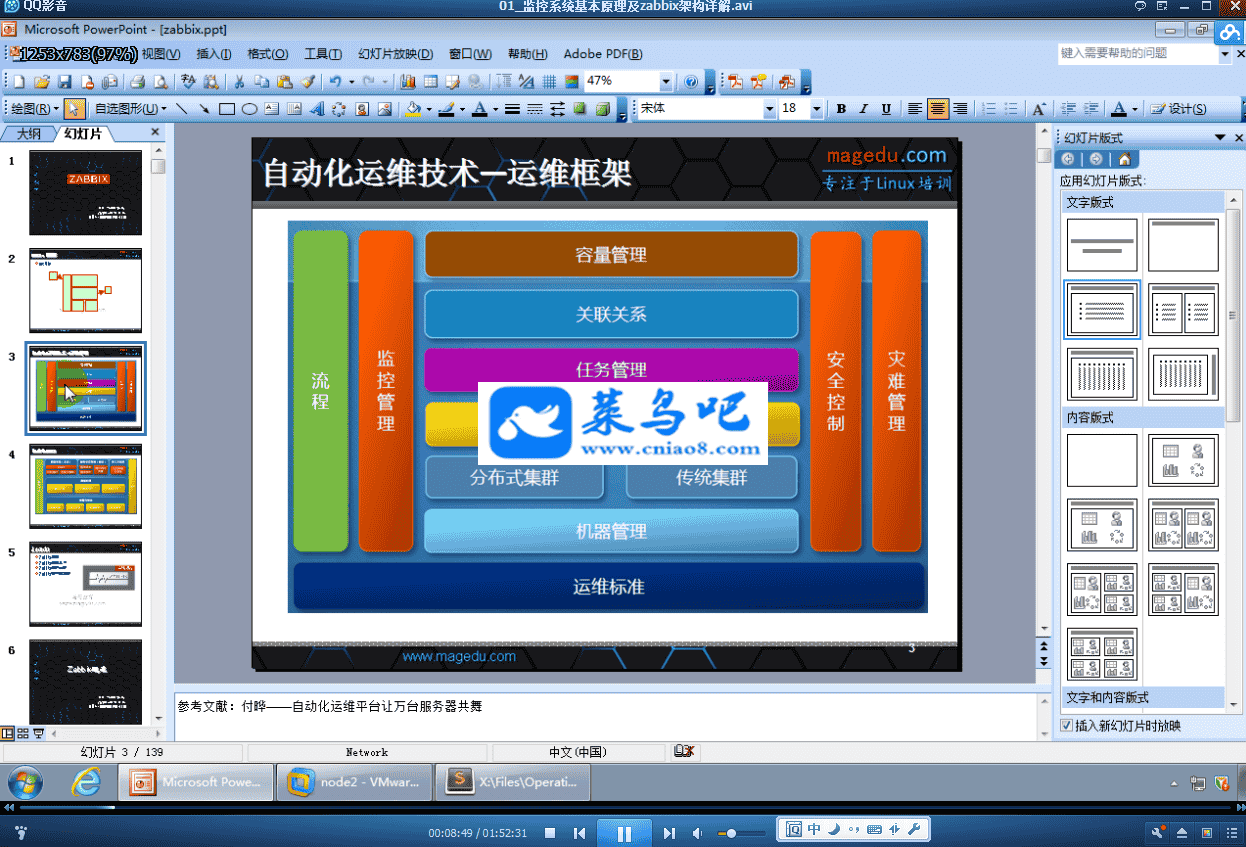Image resolution: width=1246 pixels, height=847 pixels.
Task: Switch to the 大纲 outline tab
Action: click(x=28, y=133)
